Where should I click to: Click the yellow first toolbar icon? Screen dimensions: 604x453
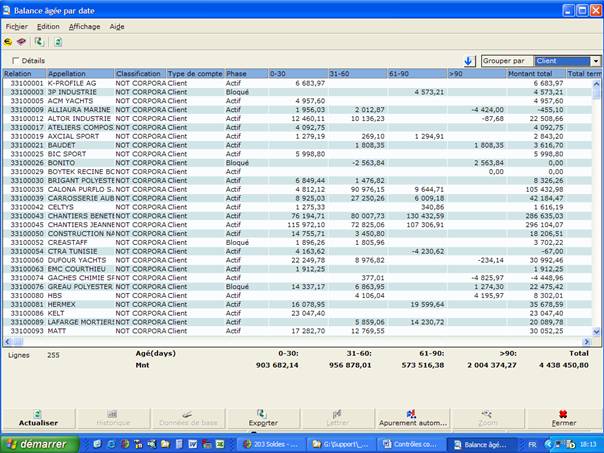tap(9, 42)
